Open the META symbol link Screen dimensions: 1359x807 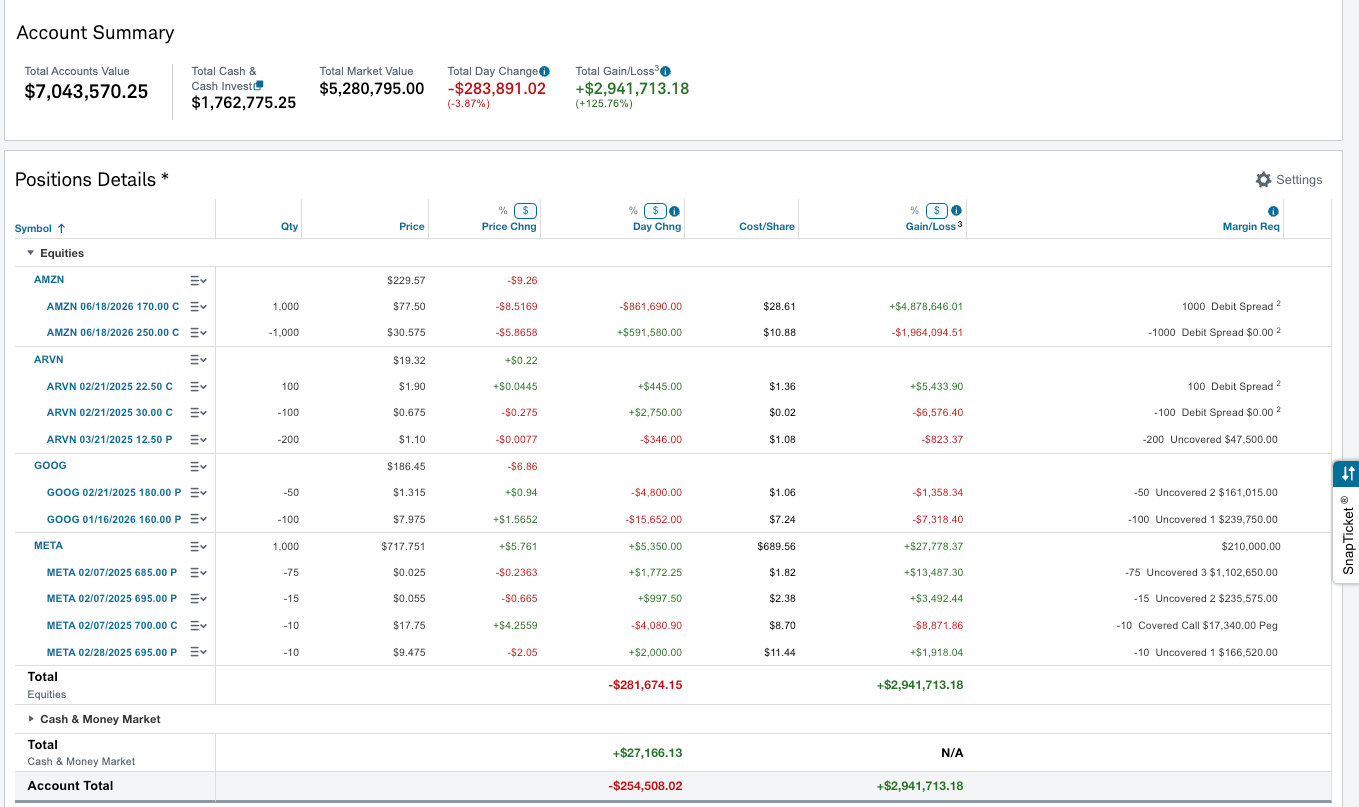[48, 546]
